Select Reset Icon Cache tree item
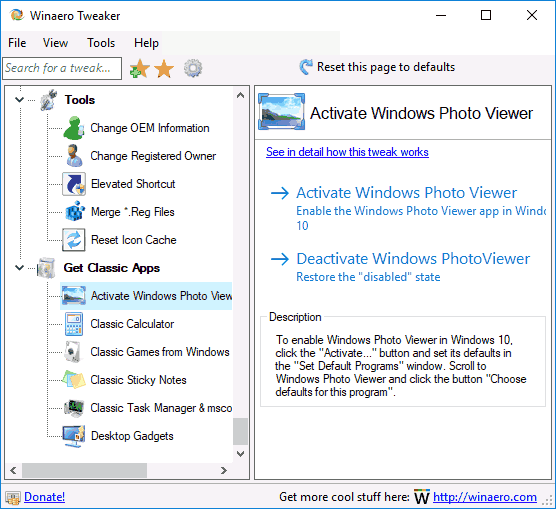 [x=134, y=240]
